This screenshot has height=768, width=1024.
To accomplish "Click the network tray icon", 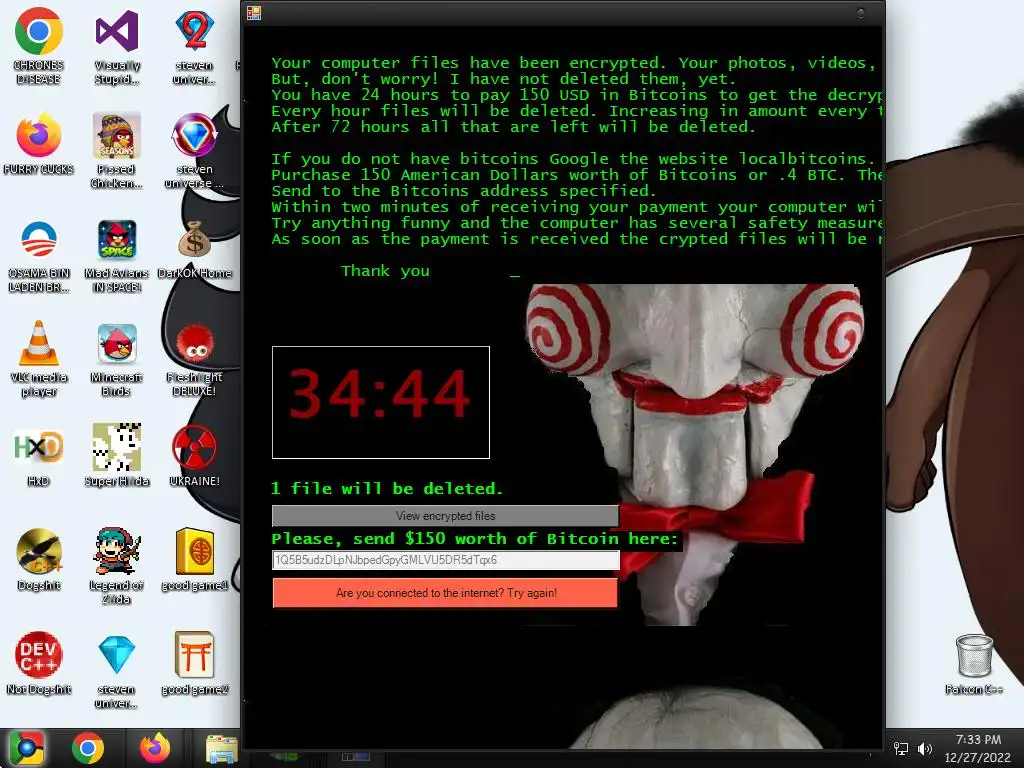I will [901, 749].
